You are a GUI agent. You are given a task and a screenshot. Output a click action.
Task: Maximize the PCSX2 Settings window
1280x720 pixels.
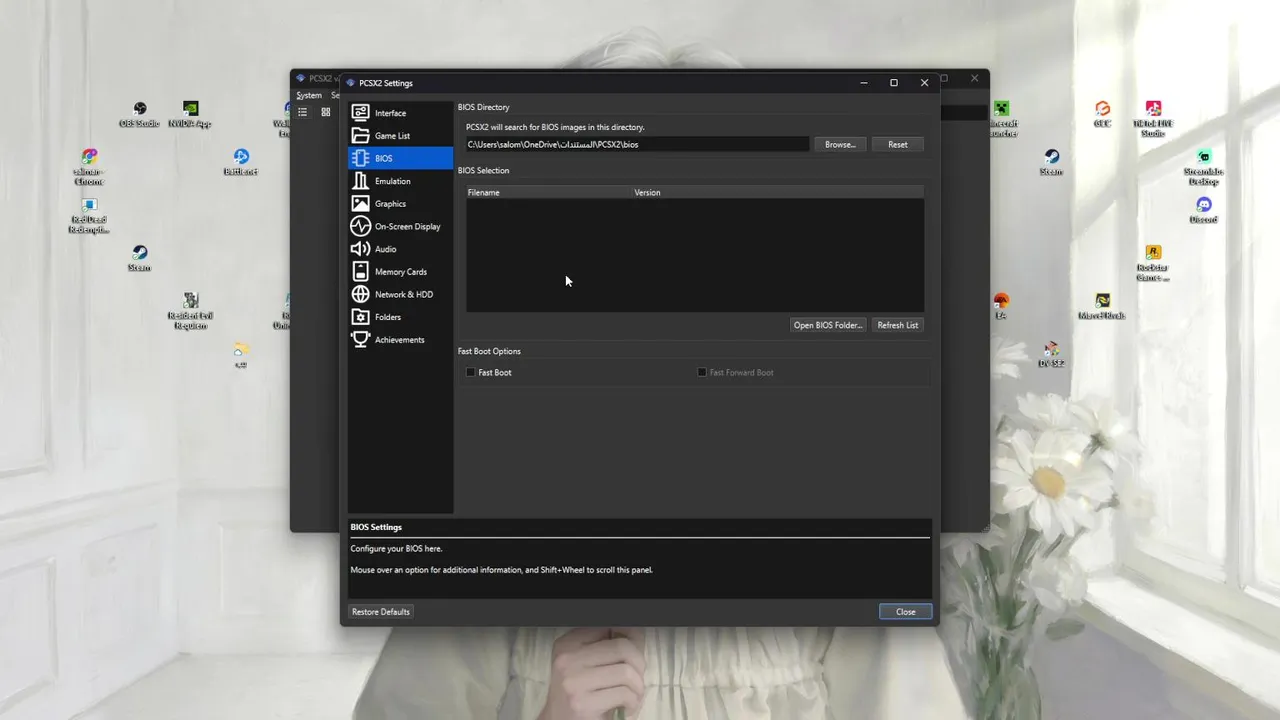click(894, 83)
